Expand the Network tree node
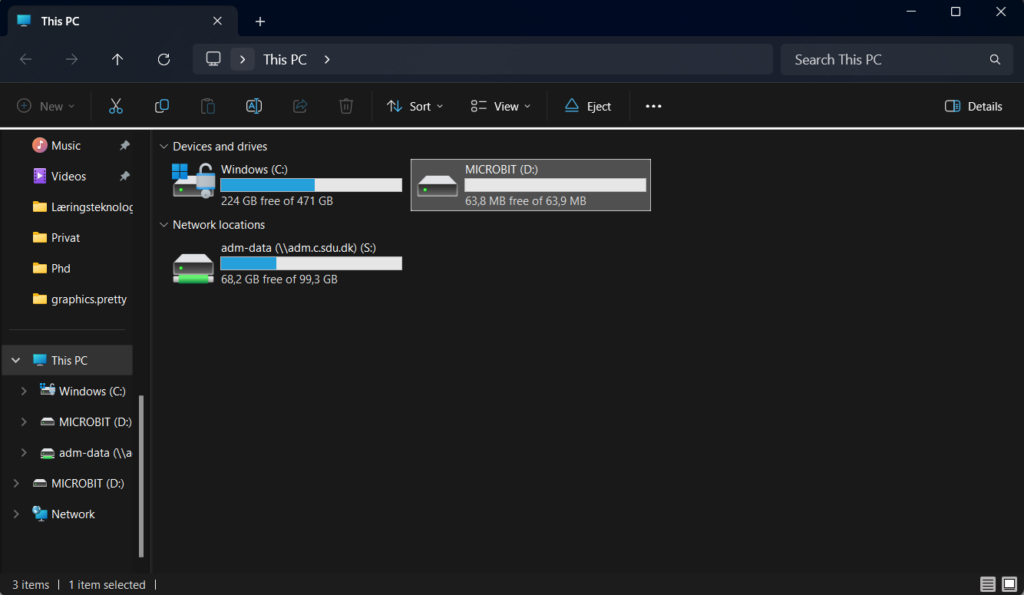The width and height of the screenshot is (1024, 595). coord(16,514)
